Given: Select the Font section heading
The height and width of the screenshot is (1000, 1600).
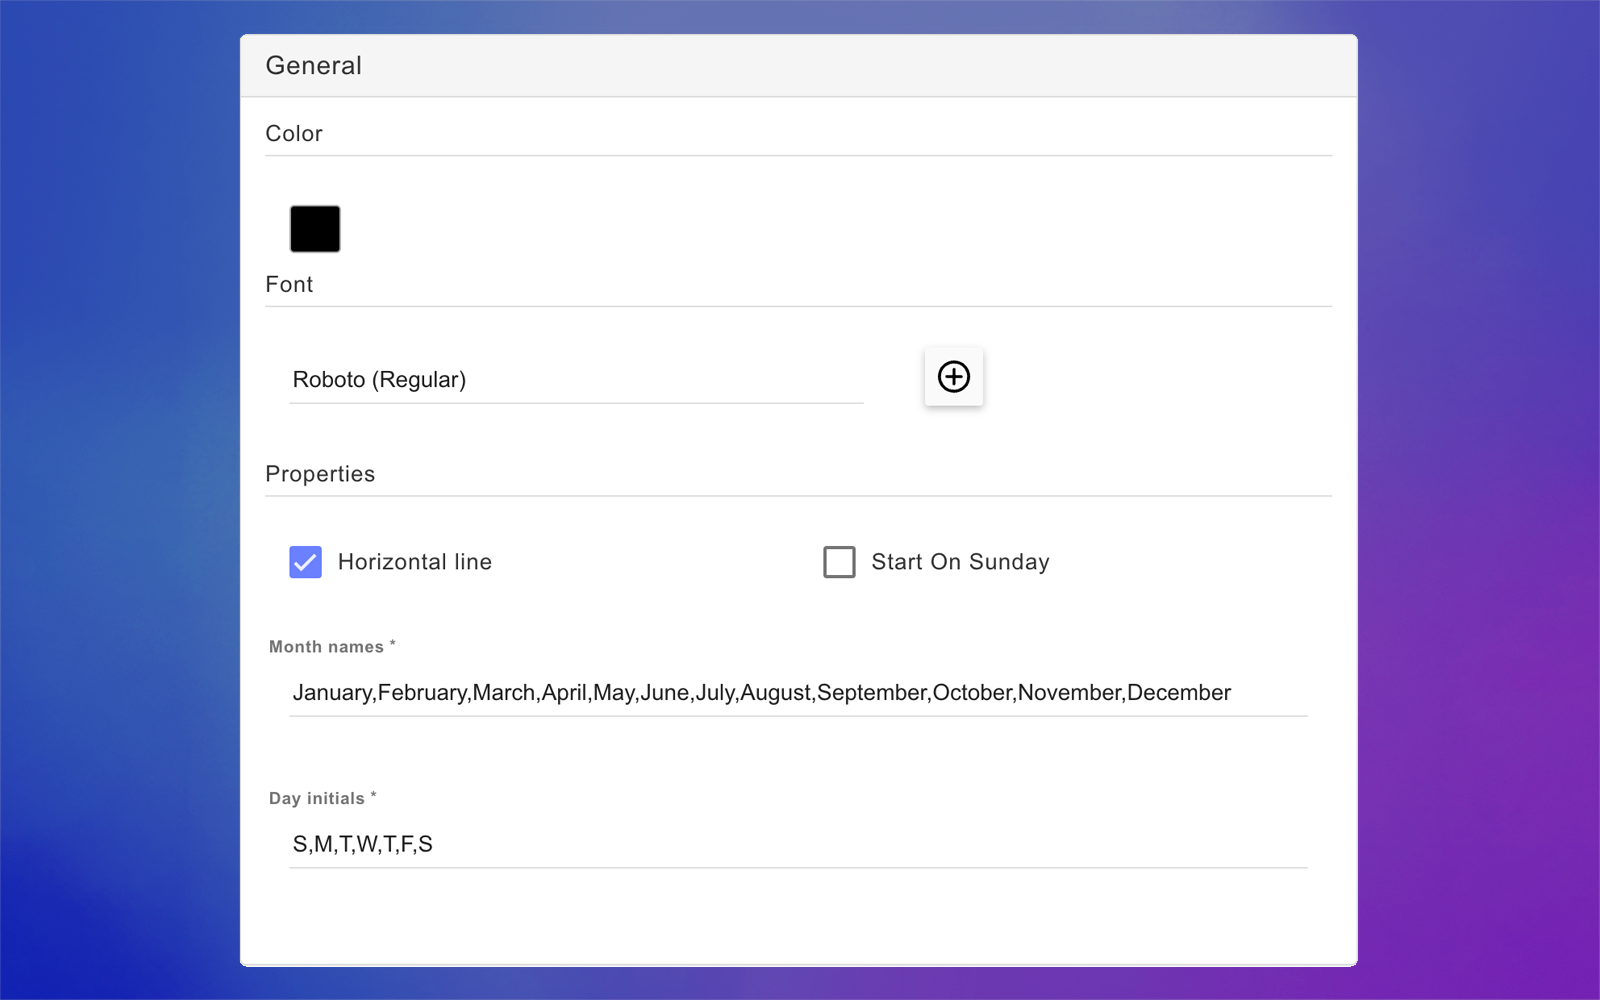Looking at the screenshot, I should [289, 285].
